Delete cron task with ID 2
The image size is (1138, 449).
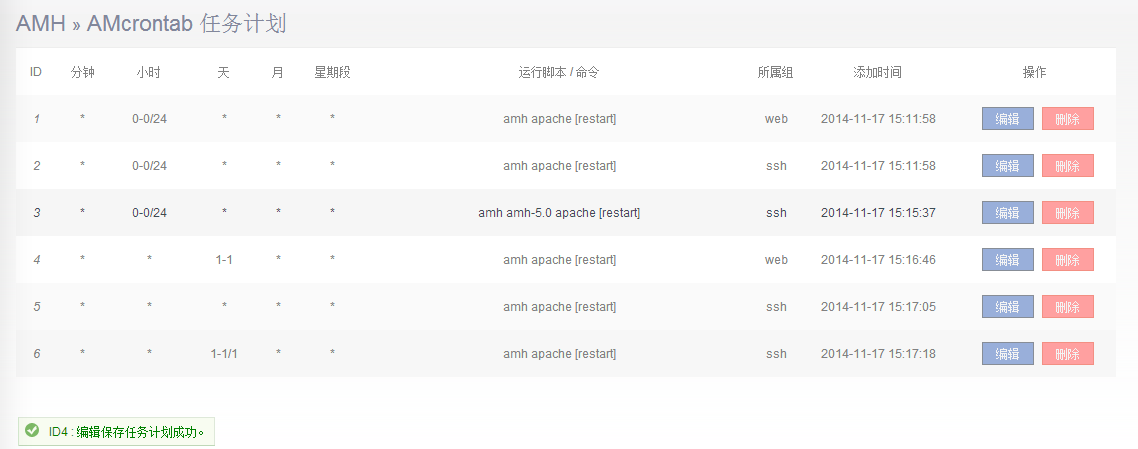tap(1067, 166)
